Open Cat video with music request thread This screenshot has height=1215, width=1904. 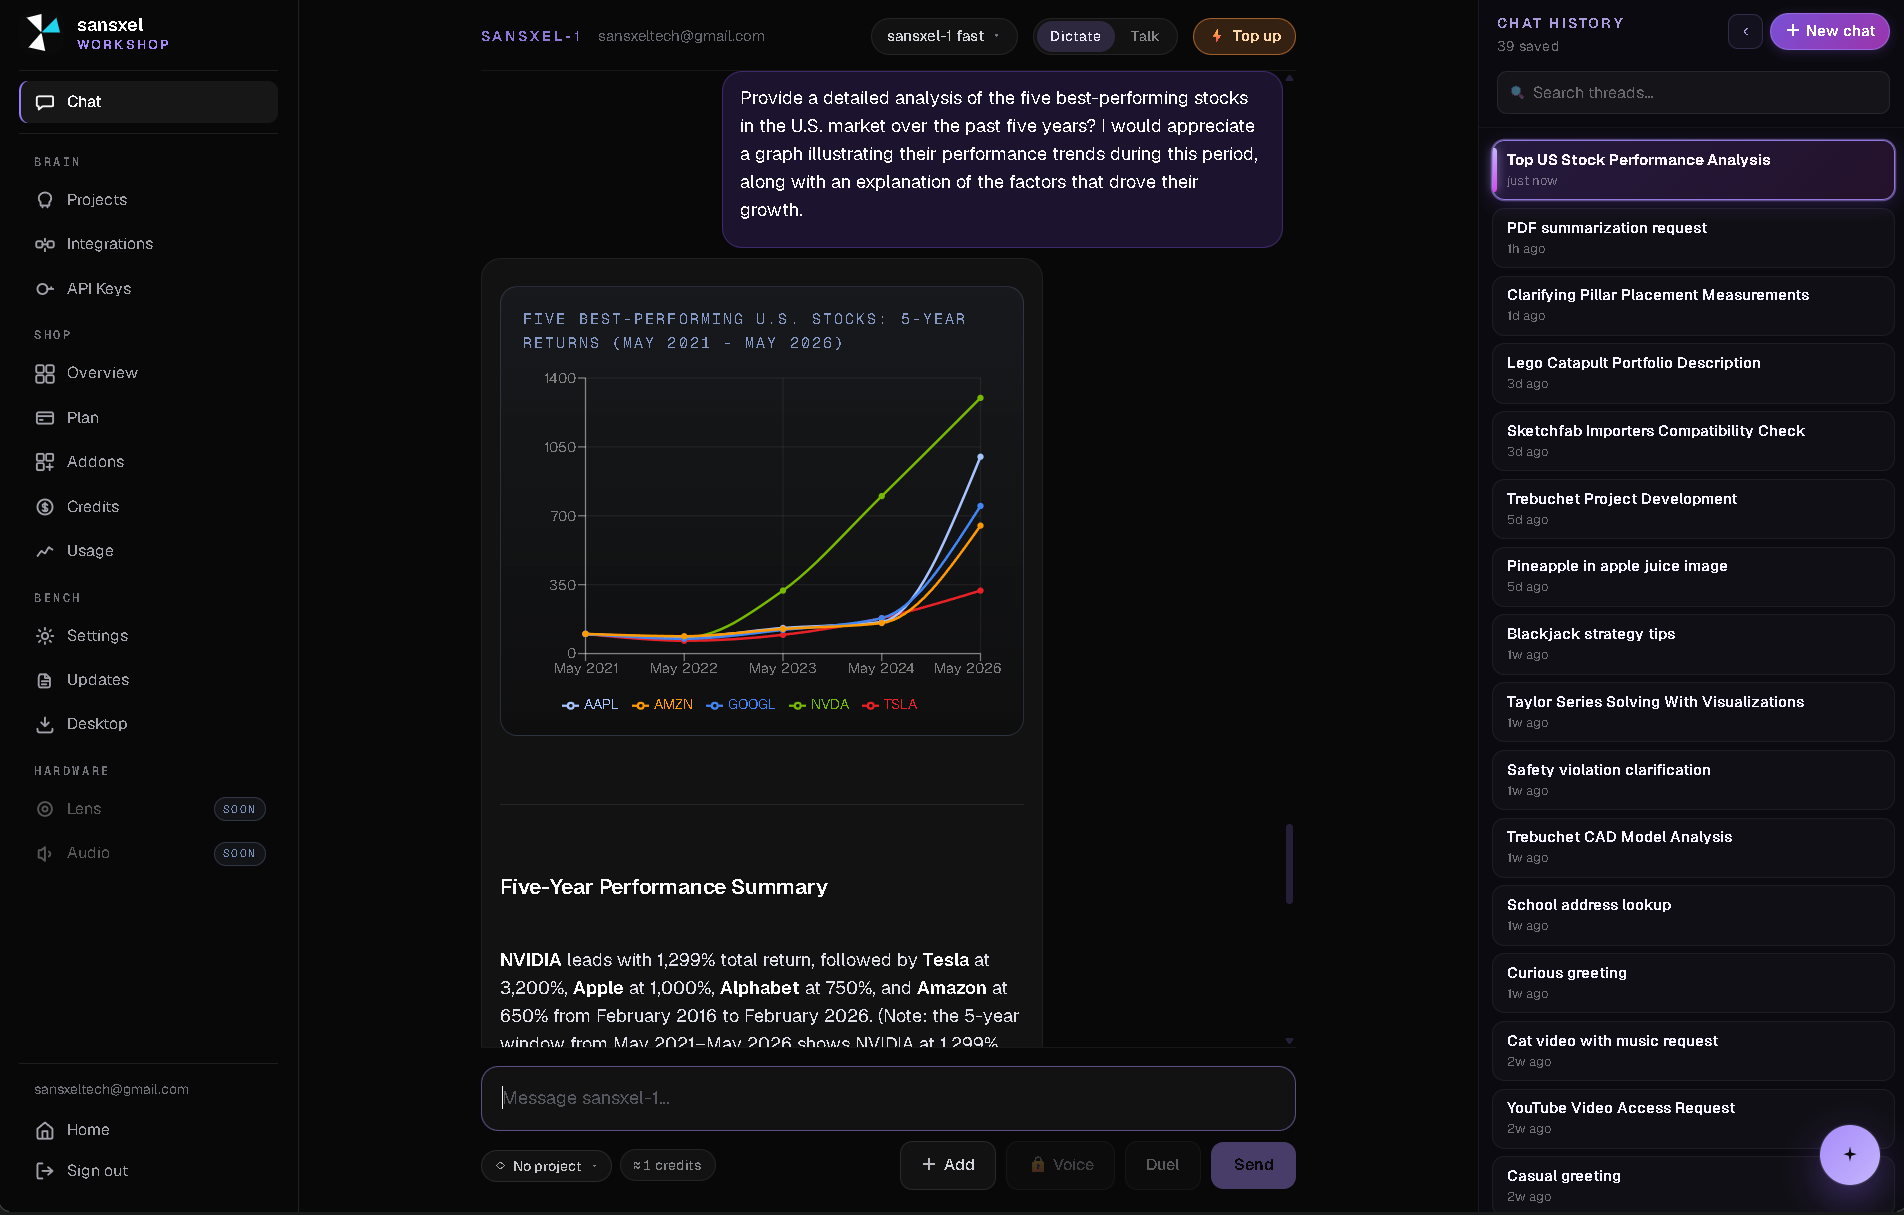(1693, 1051)
